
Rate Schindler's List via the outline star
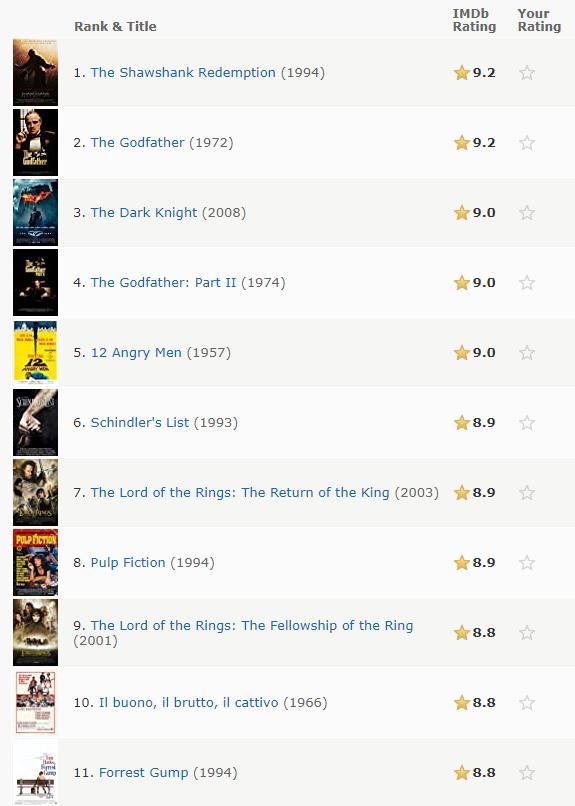click(x=527, y=423)
